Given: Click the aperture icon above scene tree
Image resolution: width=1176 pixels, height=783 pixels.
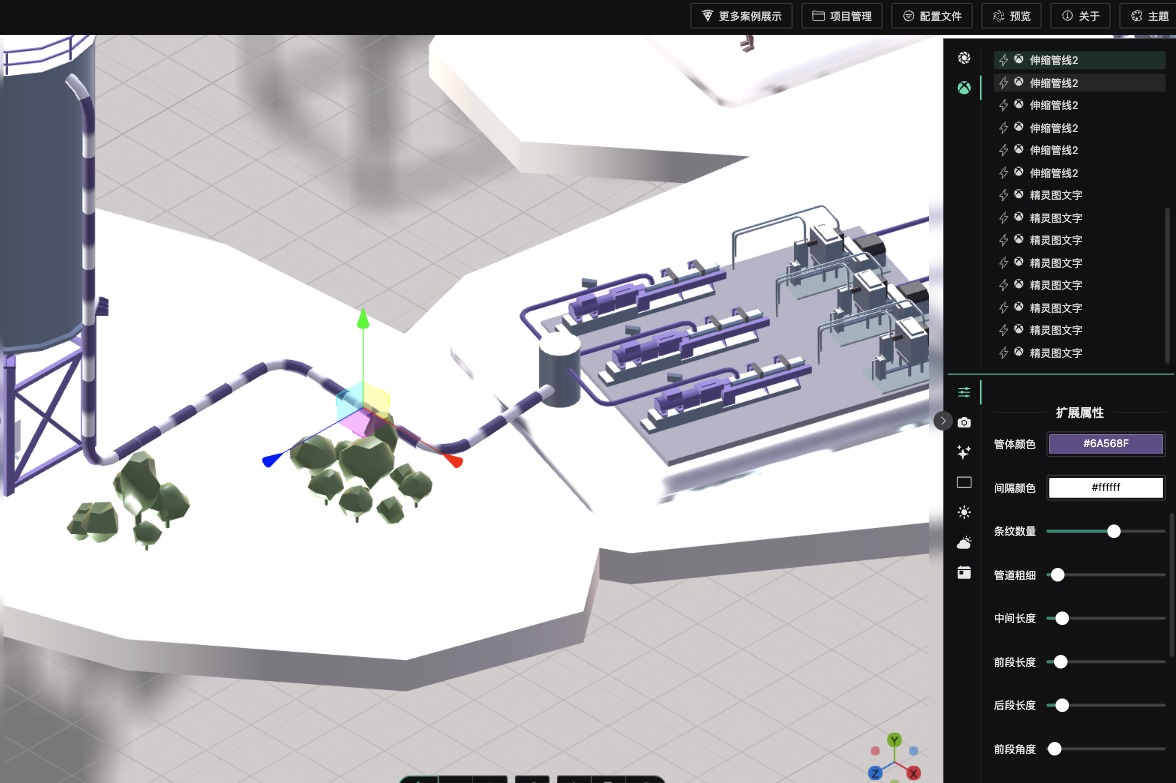Looking at the screenshot, I should (x=964, y=58).
